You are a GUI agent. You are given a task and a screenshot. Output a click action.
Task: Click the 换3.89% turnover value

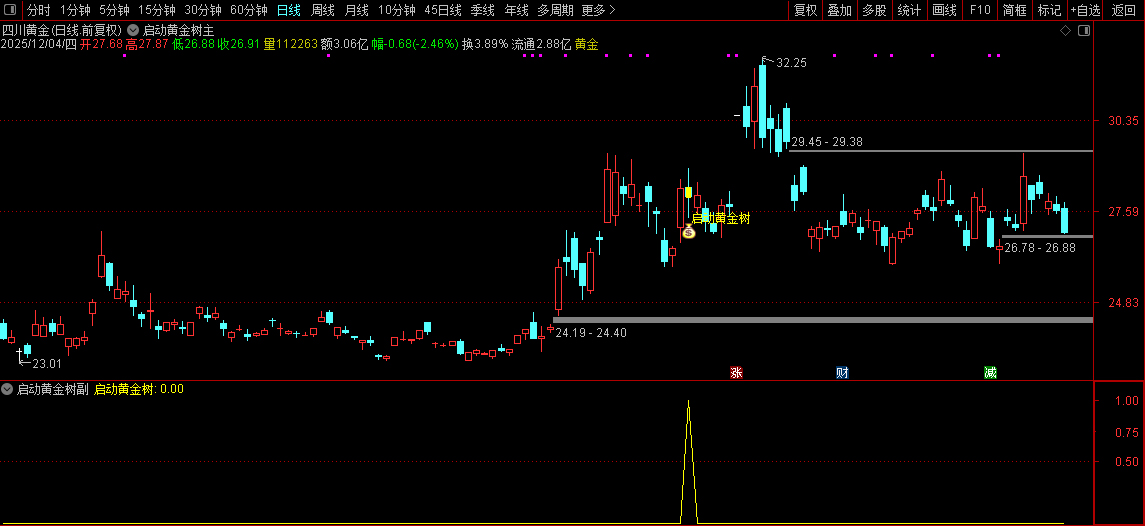[485, 44]
